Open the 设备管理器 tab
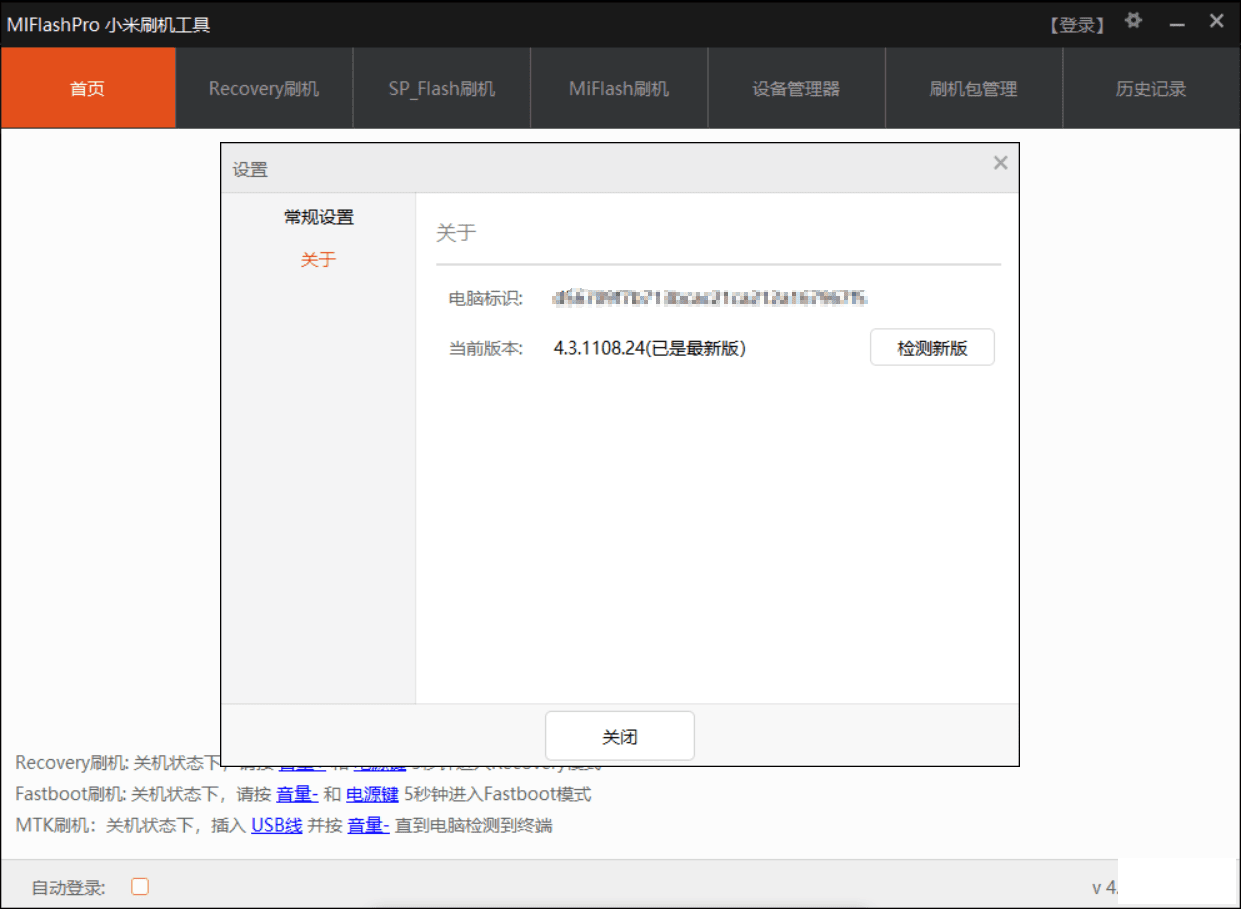This screenshot has width=1241, height=909. pyautogui.click(x=796, y=88)
